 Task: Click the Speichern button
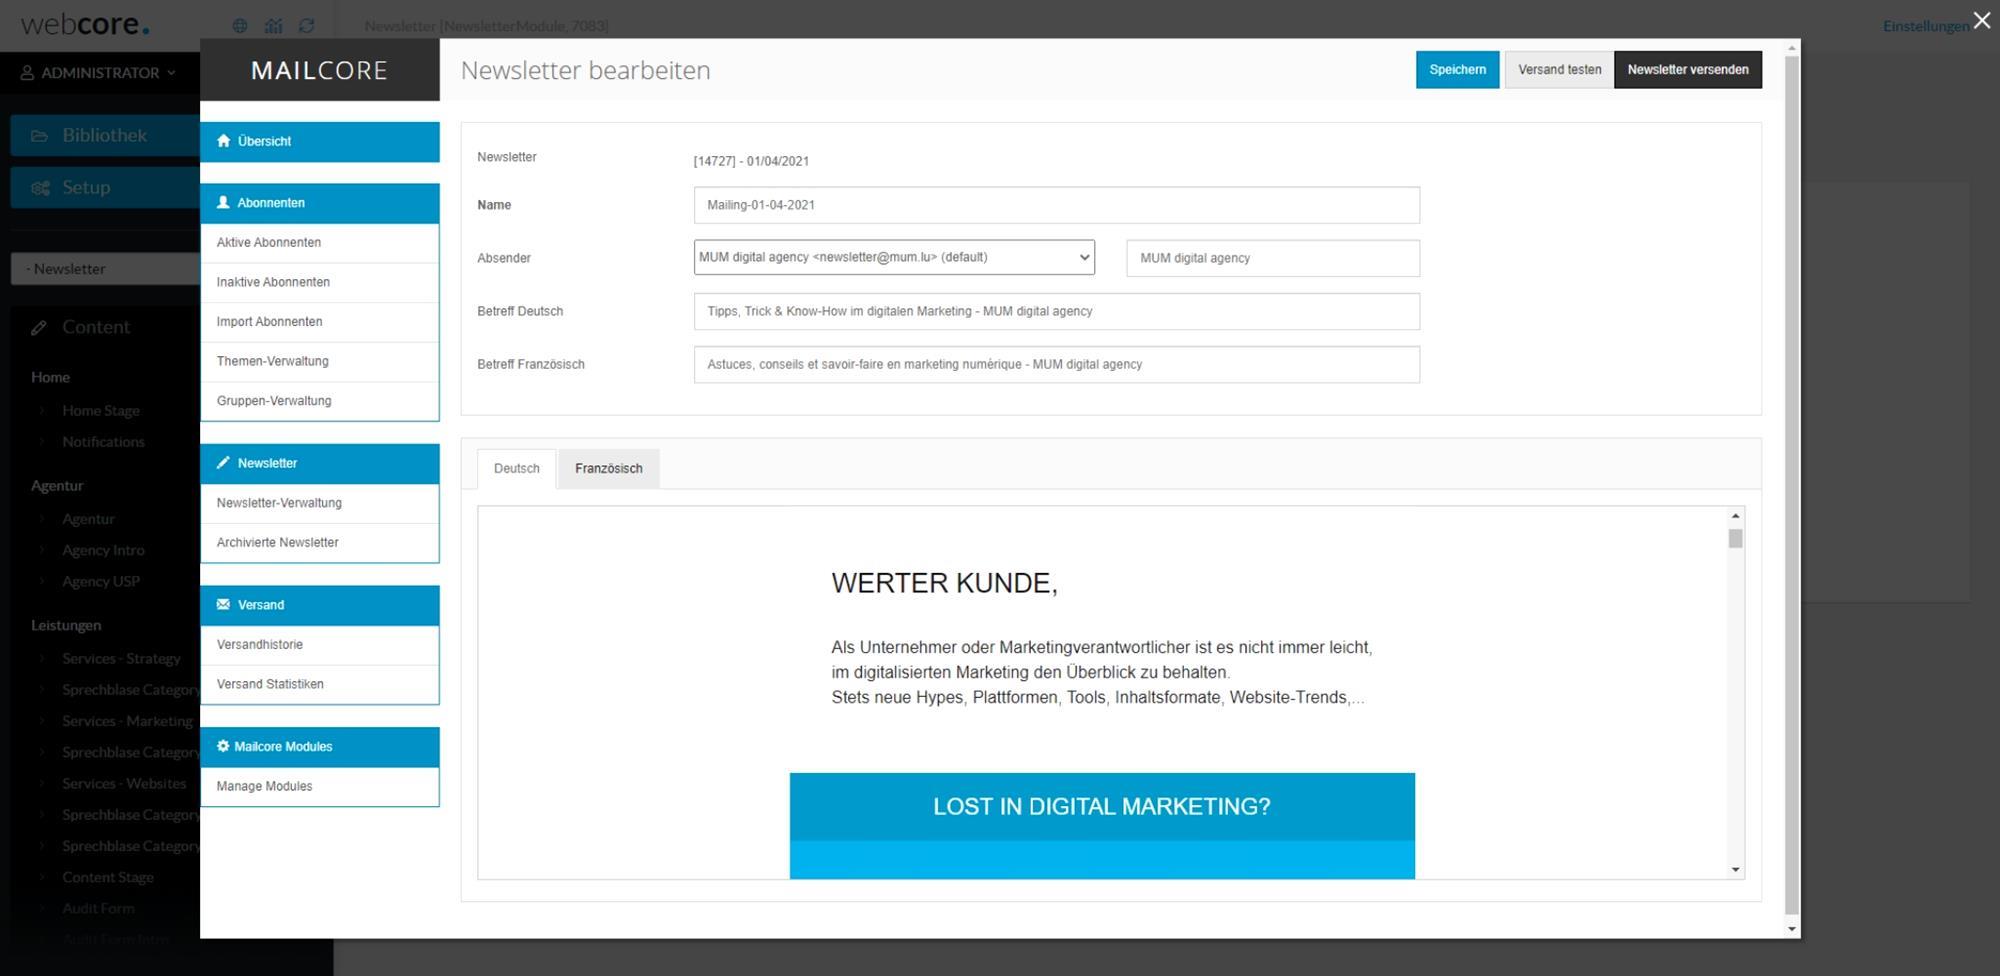tap(1457, 69)
